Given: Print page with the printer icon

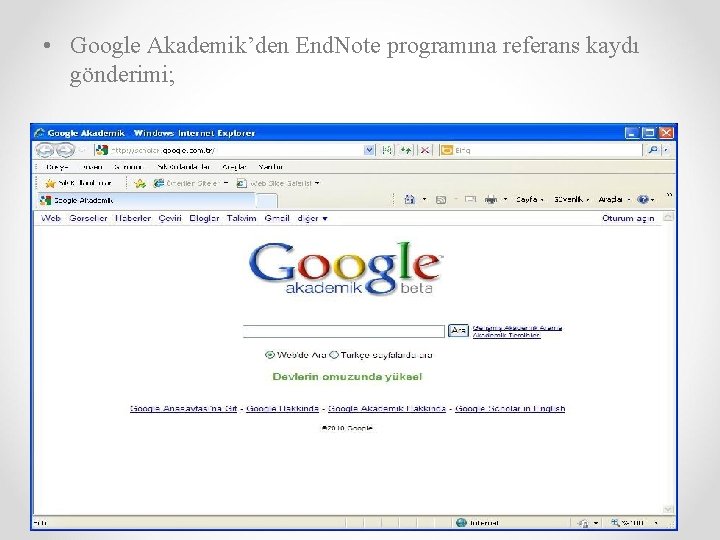Looking at the screenshot, I should [x=491, y=199].
